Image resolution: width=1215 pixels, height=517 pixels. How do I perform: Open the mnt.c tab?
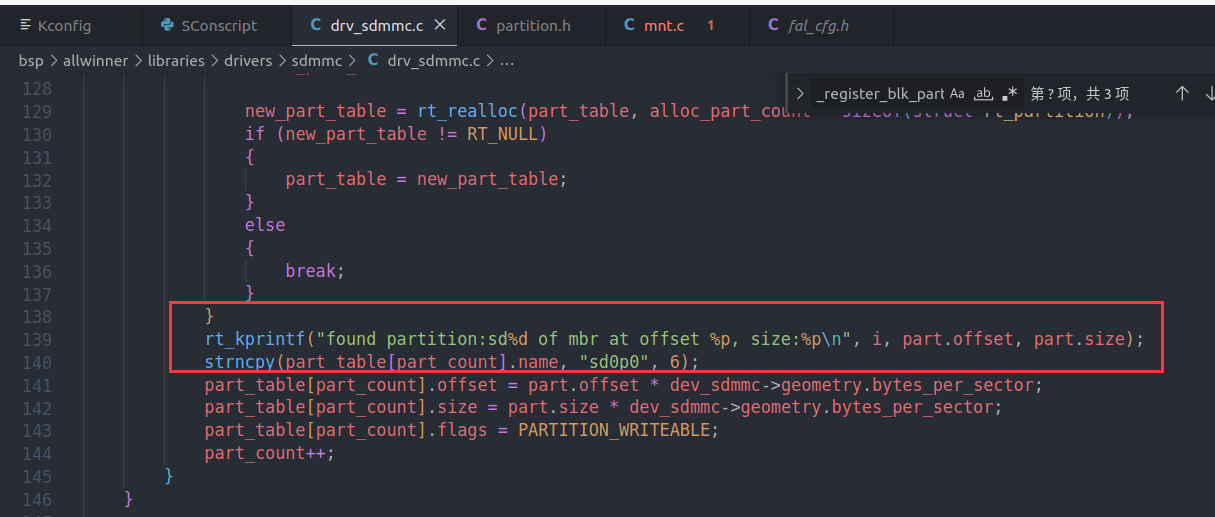point(664,25)
